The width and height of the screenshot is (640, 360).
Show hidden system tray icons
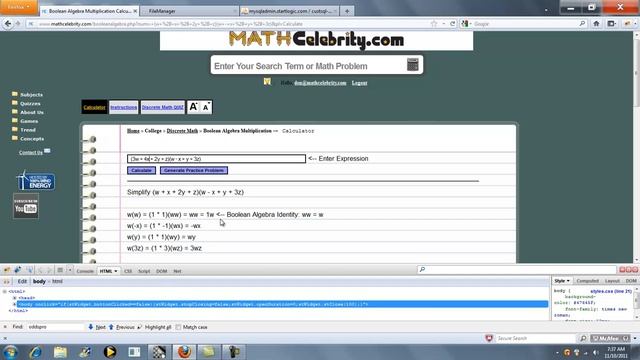pos(557,353)
